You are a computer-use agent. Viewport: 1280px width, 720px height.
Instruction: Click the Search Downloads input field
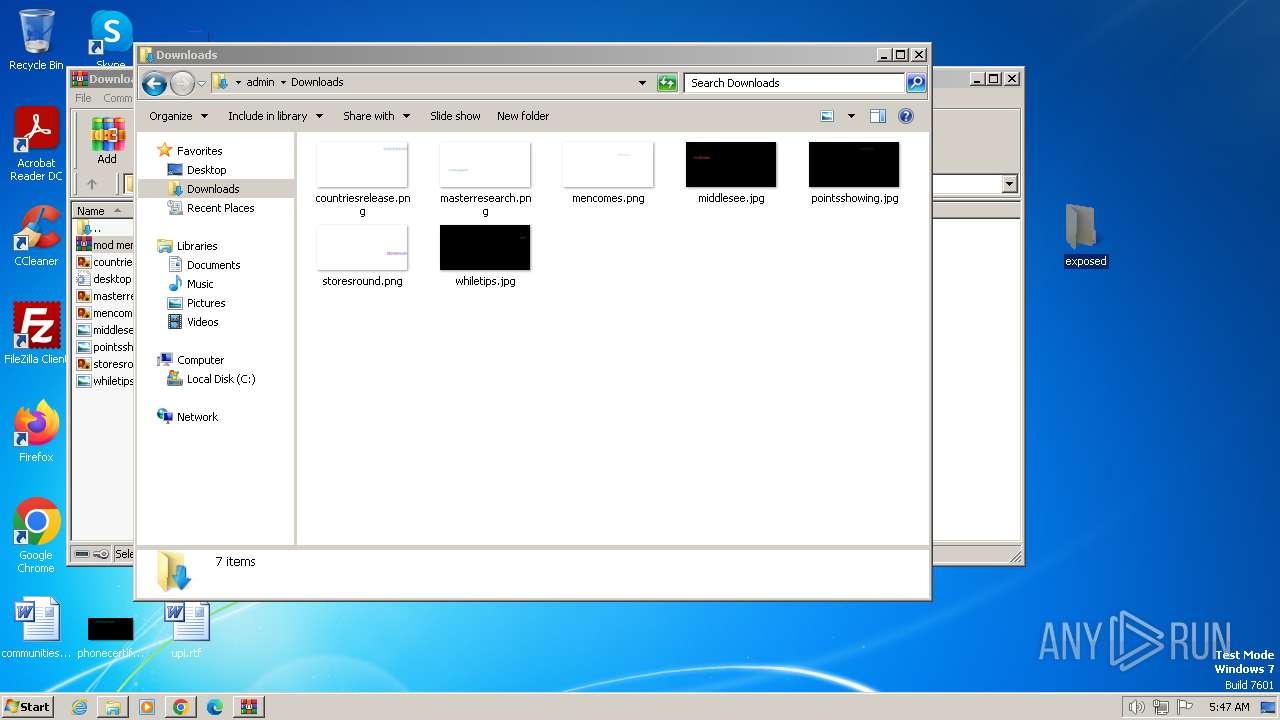coord(795,83)
